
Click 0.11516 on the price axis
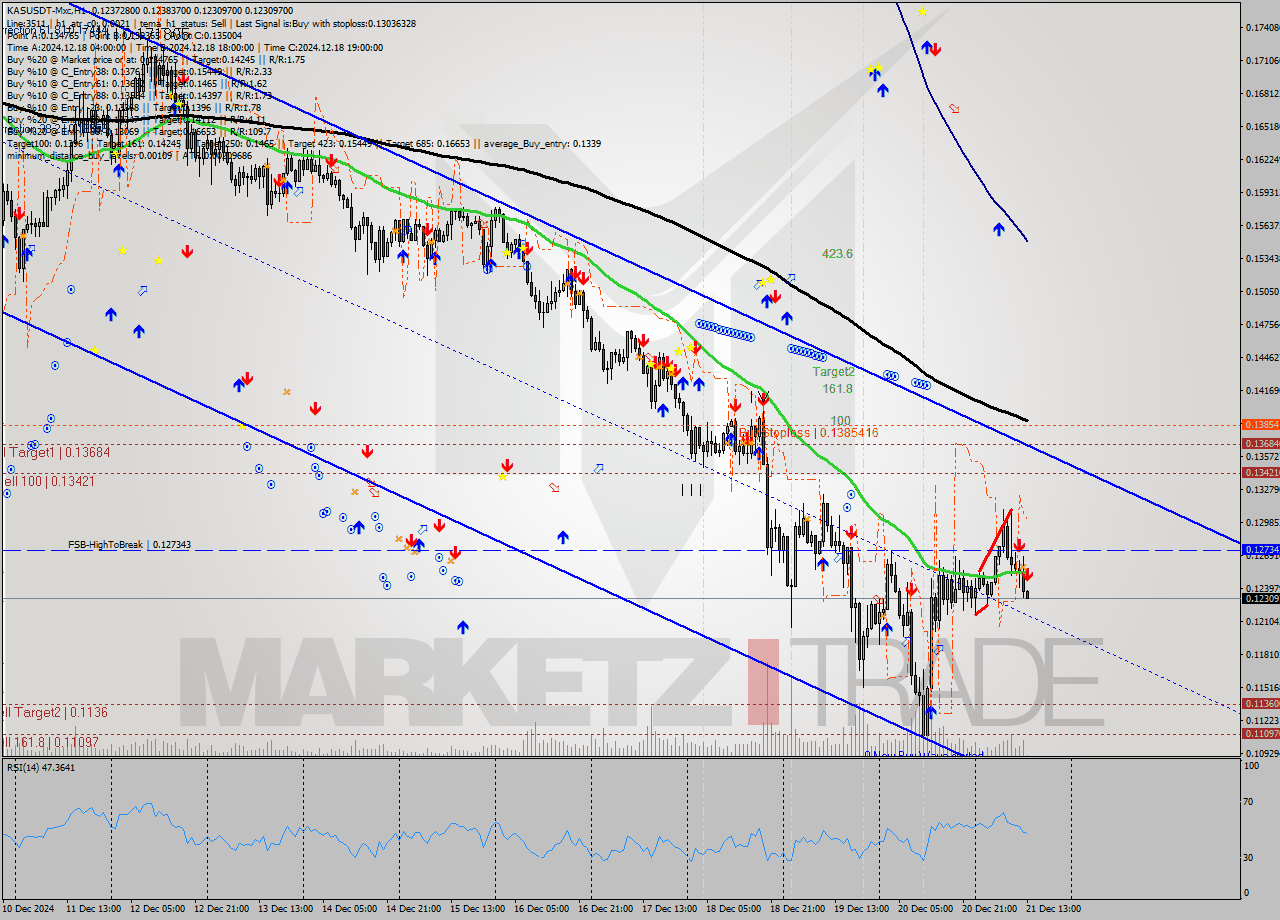[1261, 687]
